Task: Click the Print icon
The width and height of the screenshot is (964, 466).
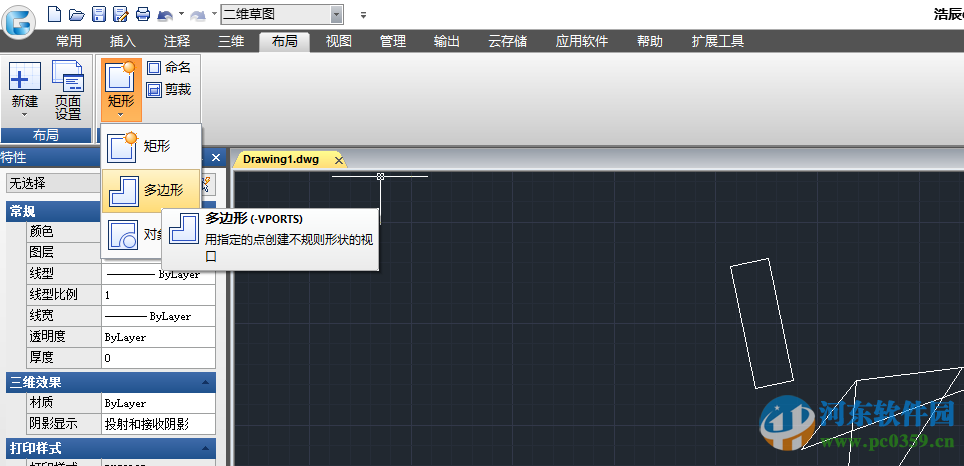Action: [143, 14]
